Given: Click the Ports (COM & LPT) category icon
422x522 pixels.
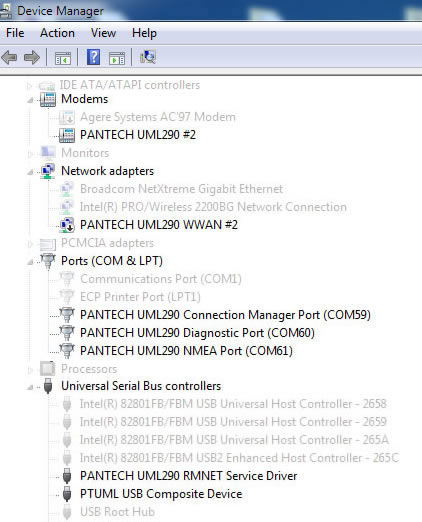Looking at the screenshot, I should coord(48,261).
